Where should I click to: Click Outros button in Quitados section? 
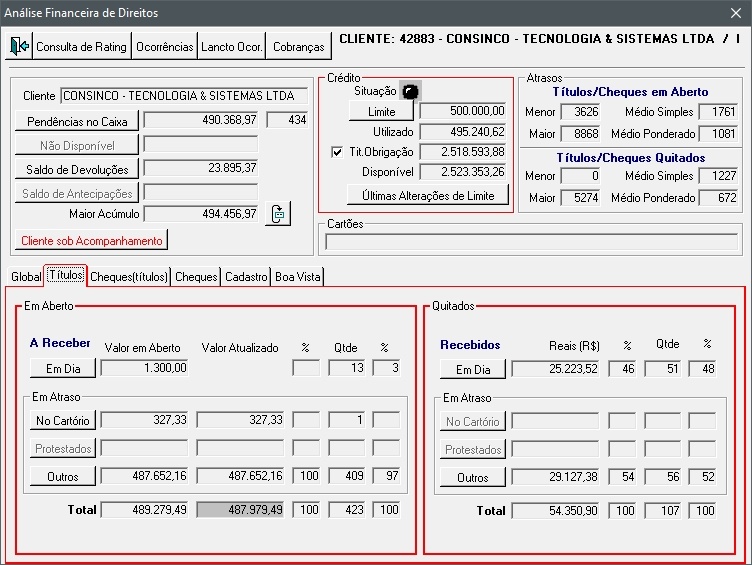tap(473, 478)
